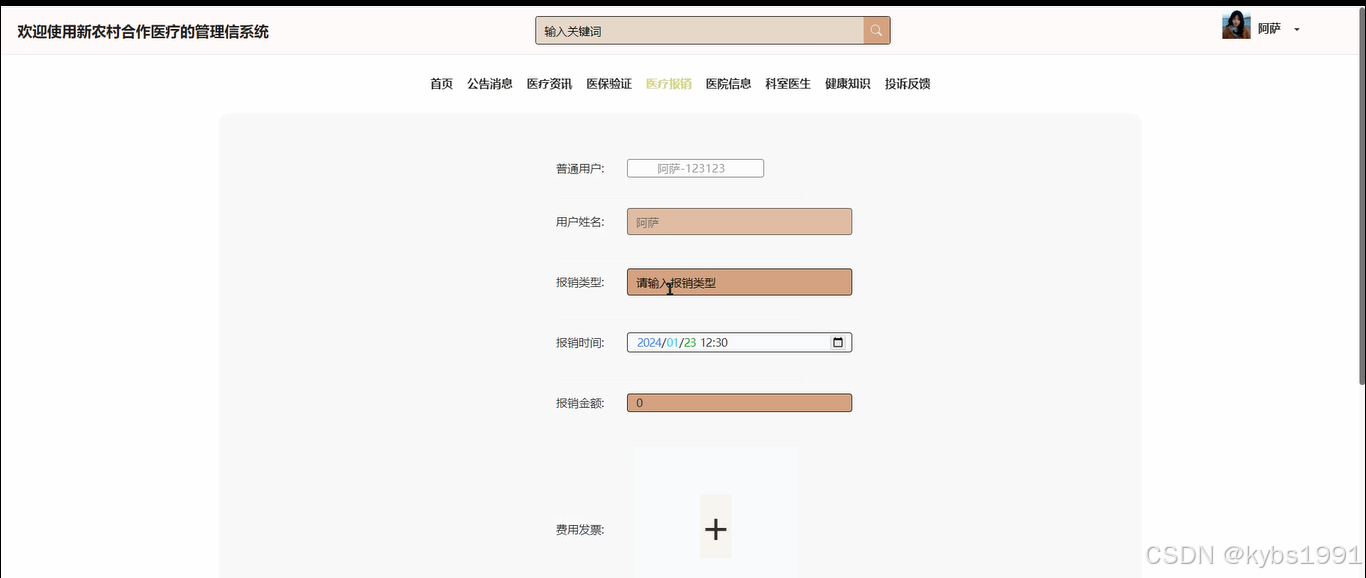Select the month 01 in 报销时间
Image resolution: width=1366 pixels, height=578 pixels.
pos(673,342)
